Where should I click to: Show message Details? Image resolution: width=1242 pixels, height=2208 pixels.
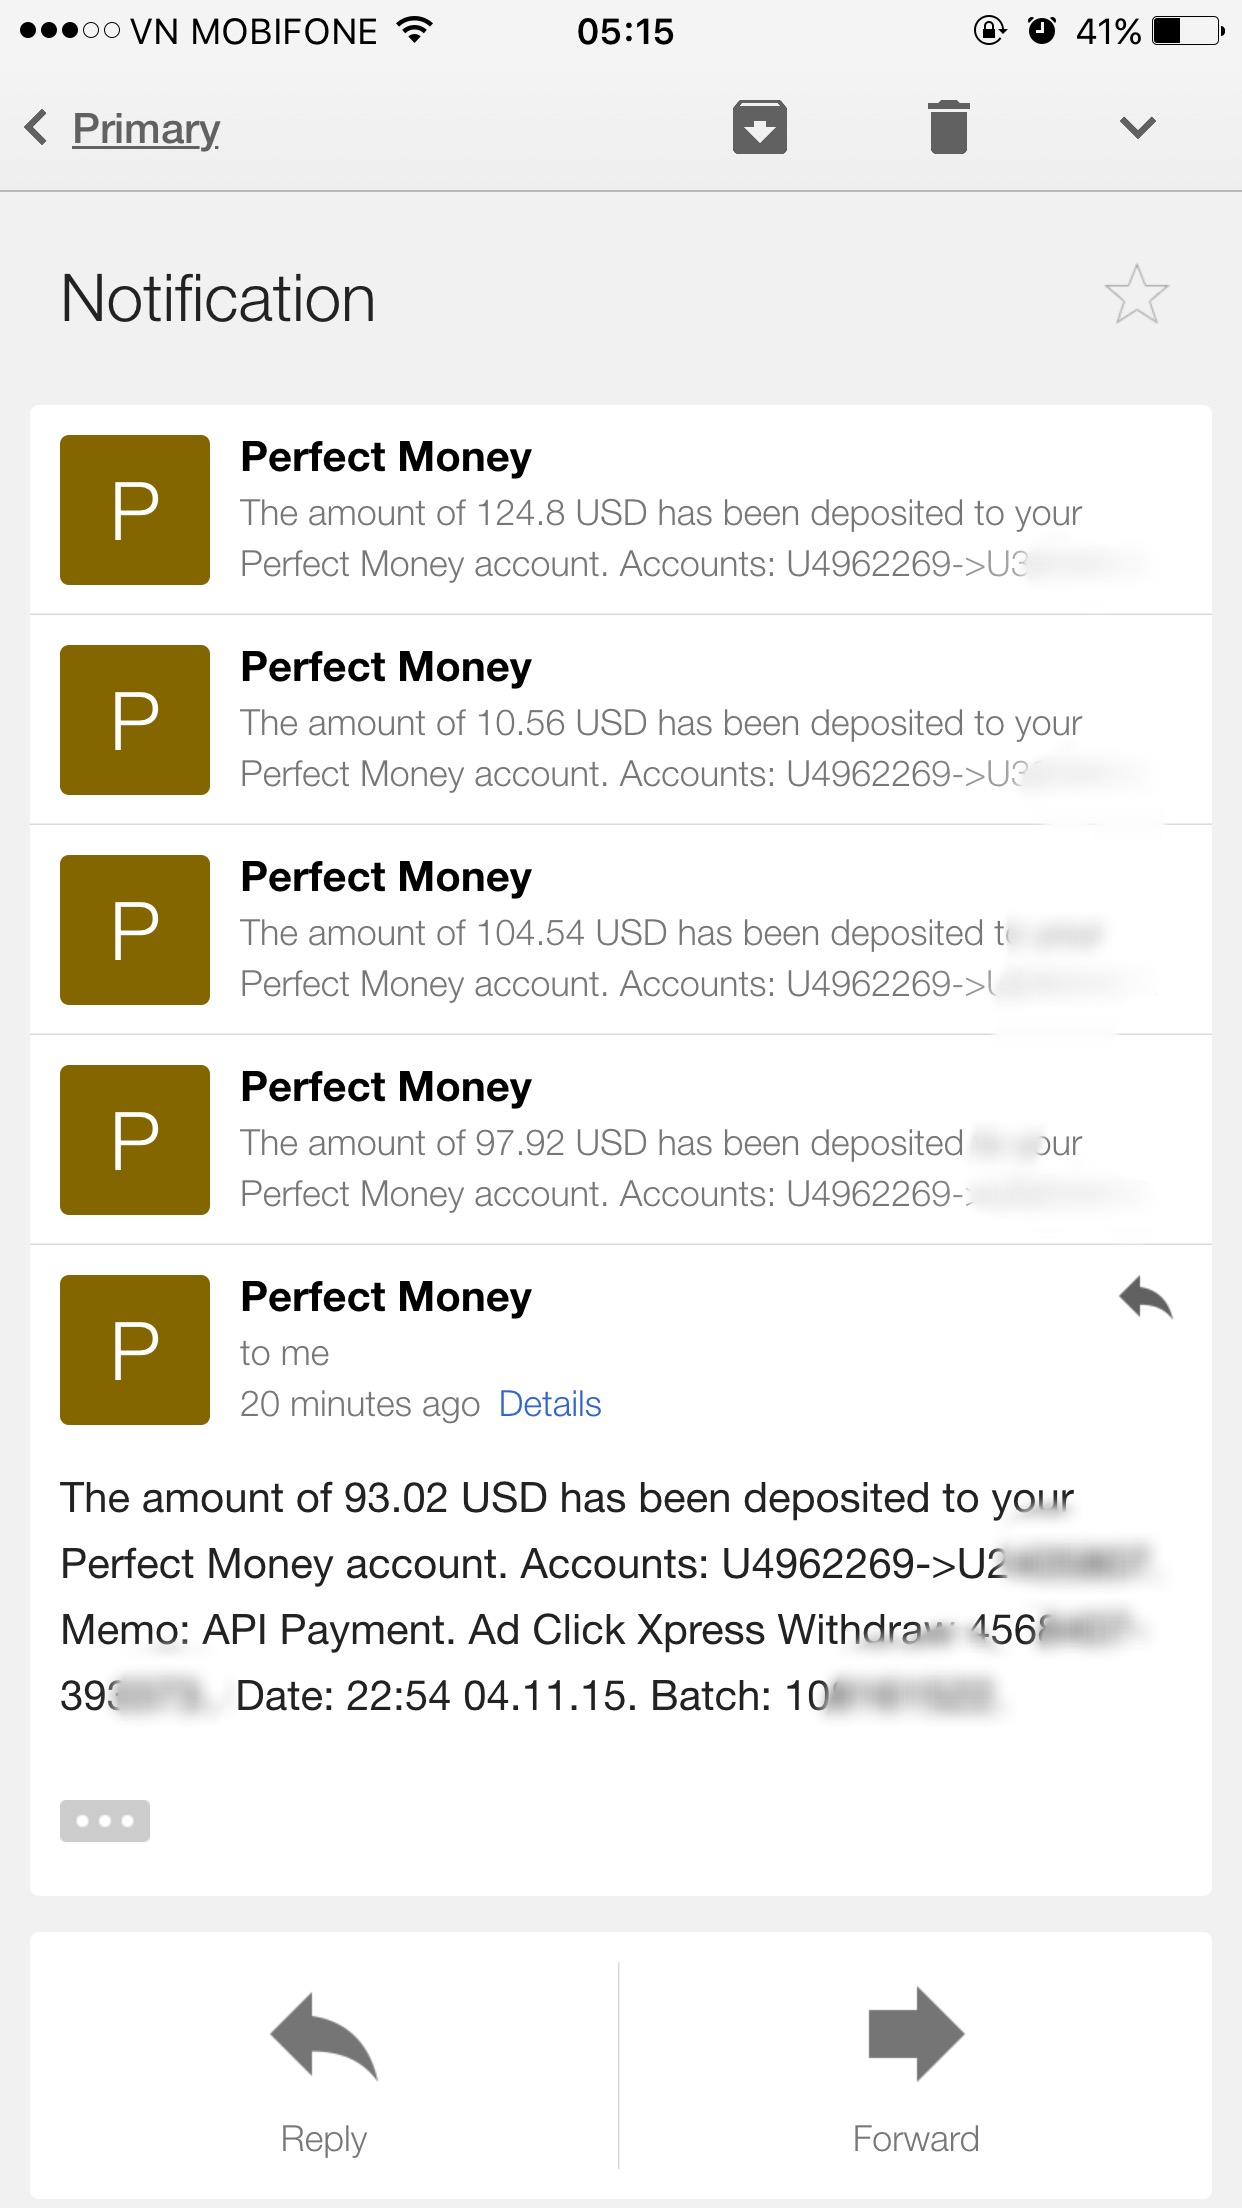pos(550,1404)
